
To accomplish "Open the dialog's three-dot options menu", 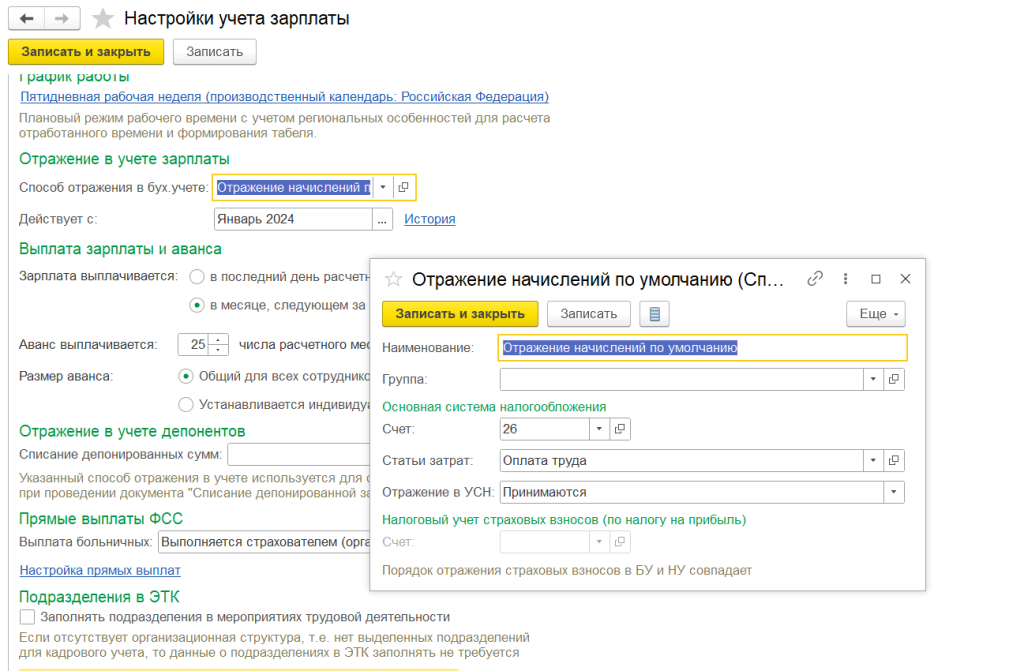I will (x=846, y=279).
